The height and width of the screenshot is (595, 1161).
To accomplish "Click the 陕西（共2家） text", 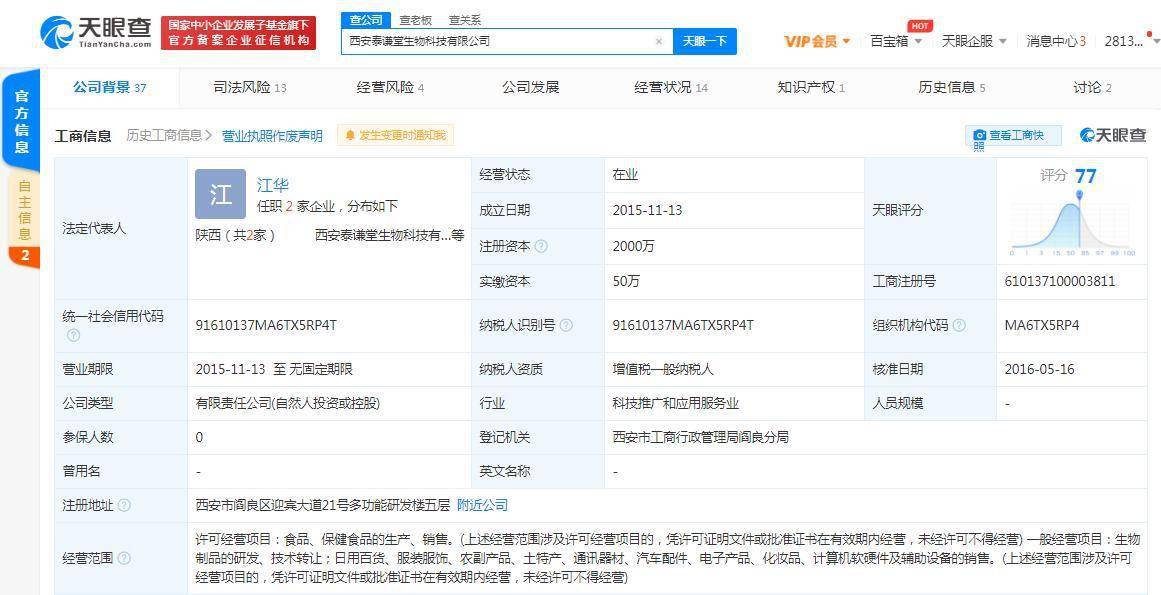I will point(235,235).
